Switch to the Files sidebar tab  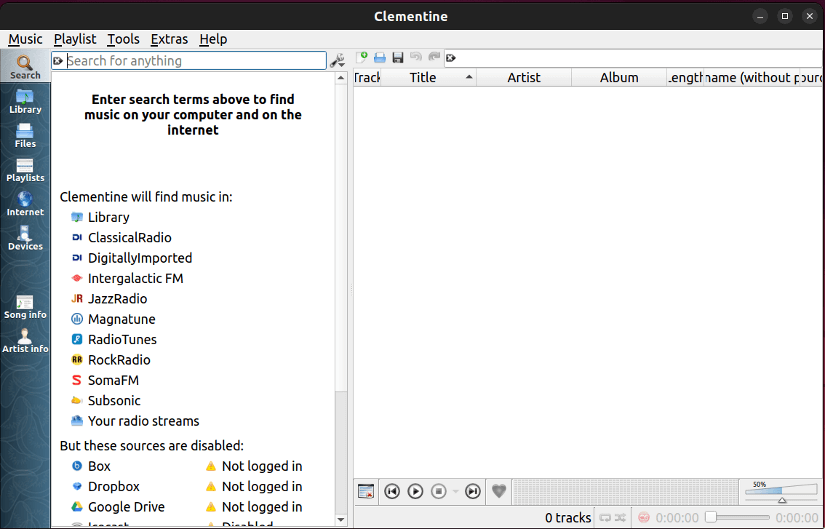click(x=25, y=135)
